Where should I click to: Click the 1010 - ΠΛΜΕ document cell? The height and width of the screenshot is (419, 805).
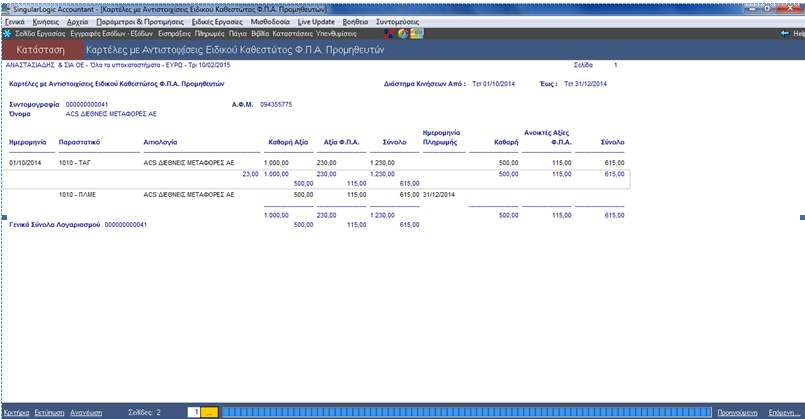tap(78, 195)
